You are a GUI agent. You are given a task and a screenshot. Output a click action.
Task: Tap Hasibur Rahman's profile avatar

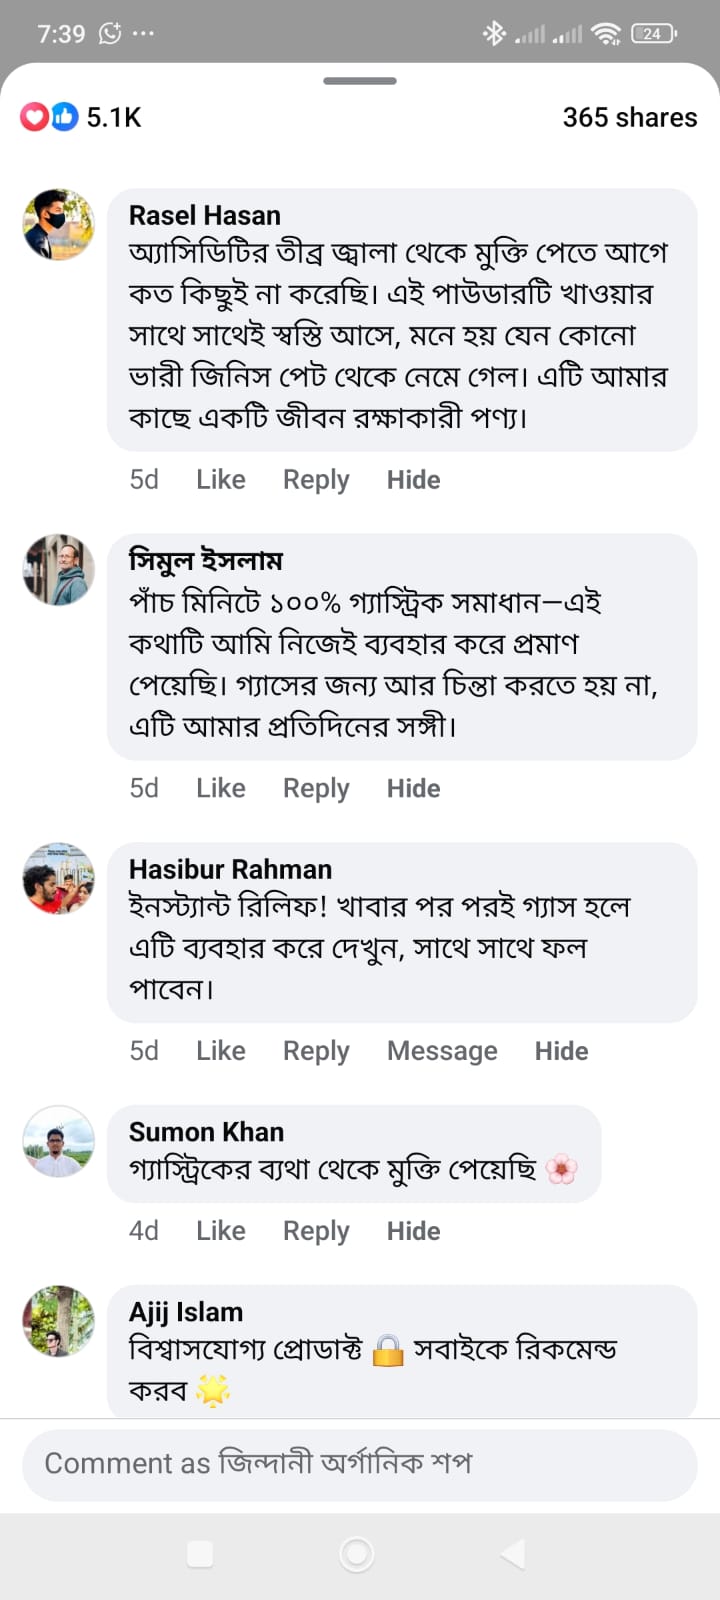[59, 878]
